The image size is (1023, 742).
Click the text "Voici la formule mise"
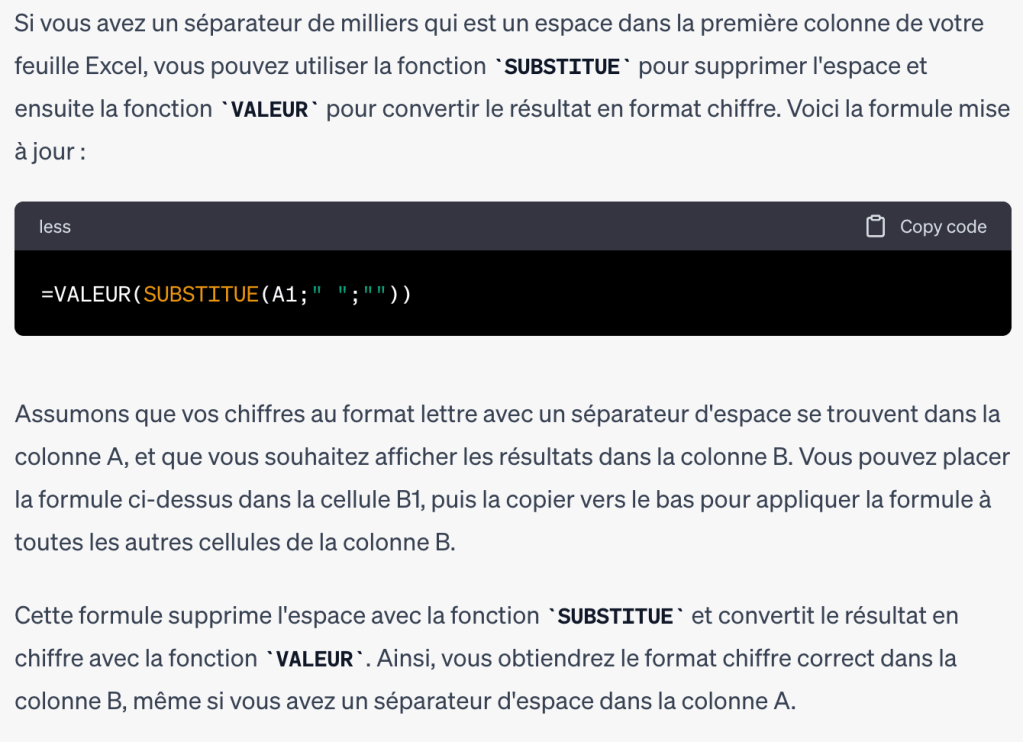(899, 109)
